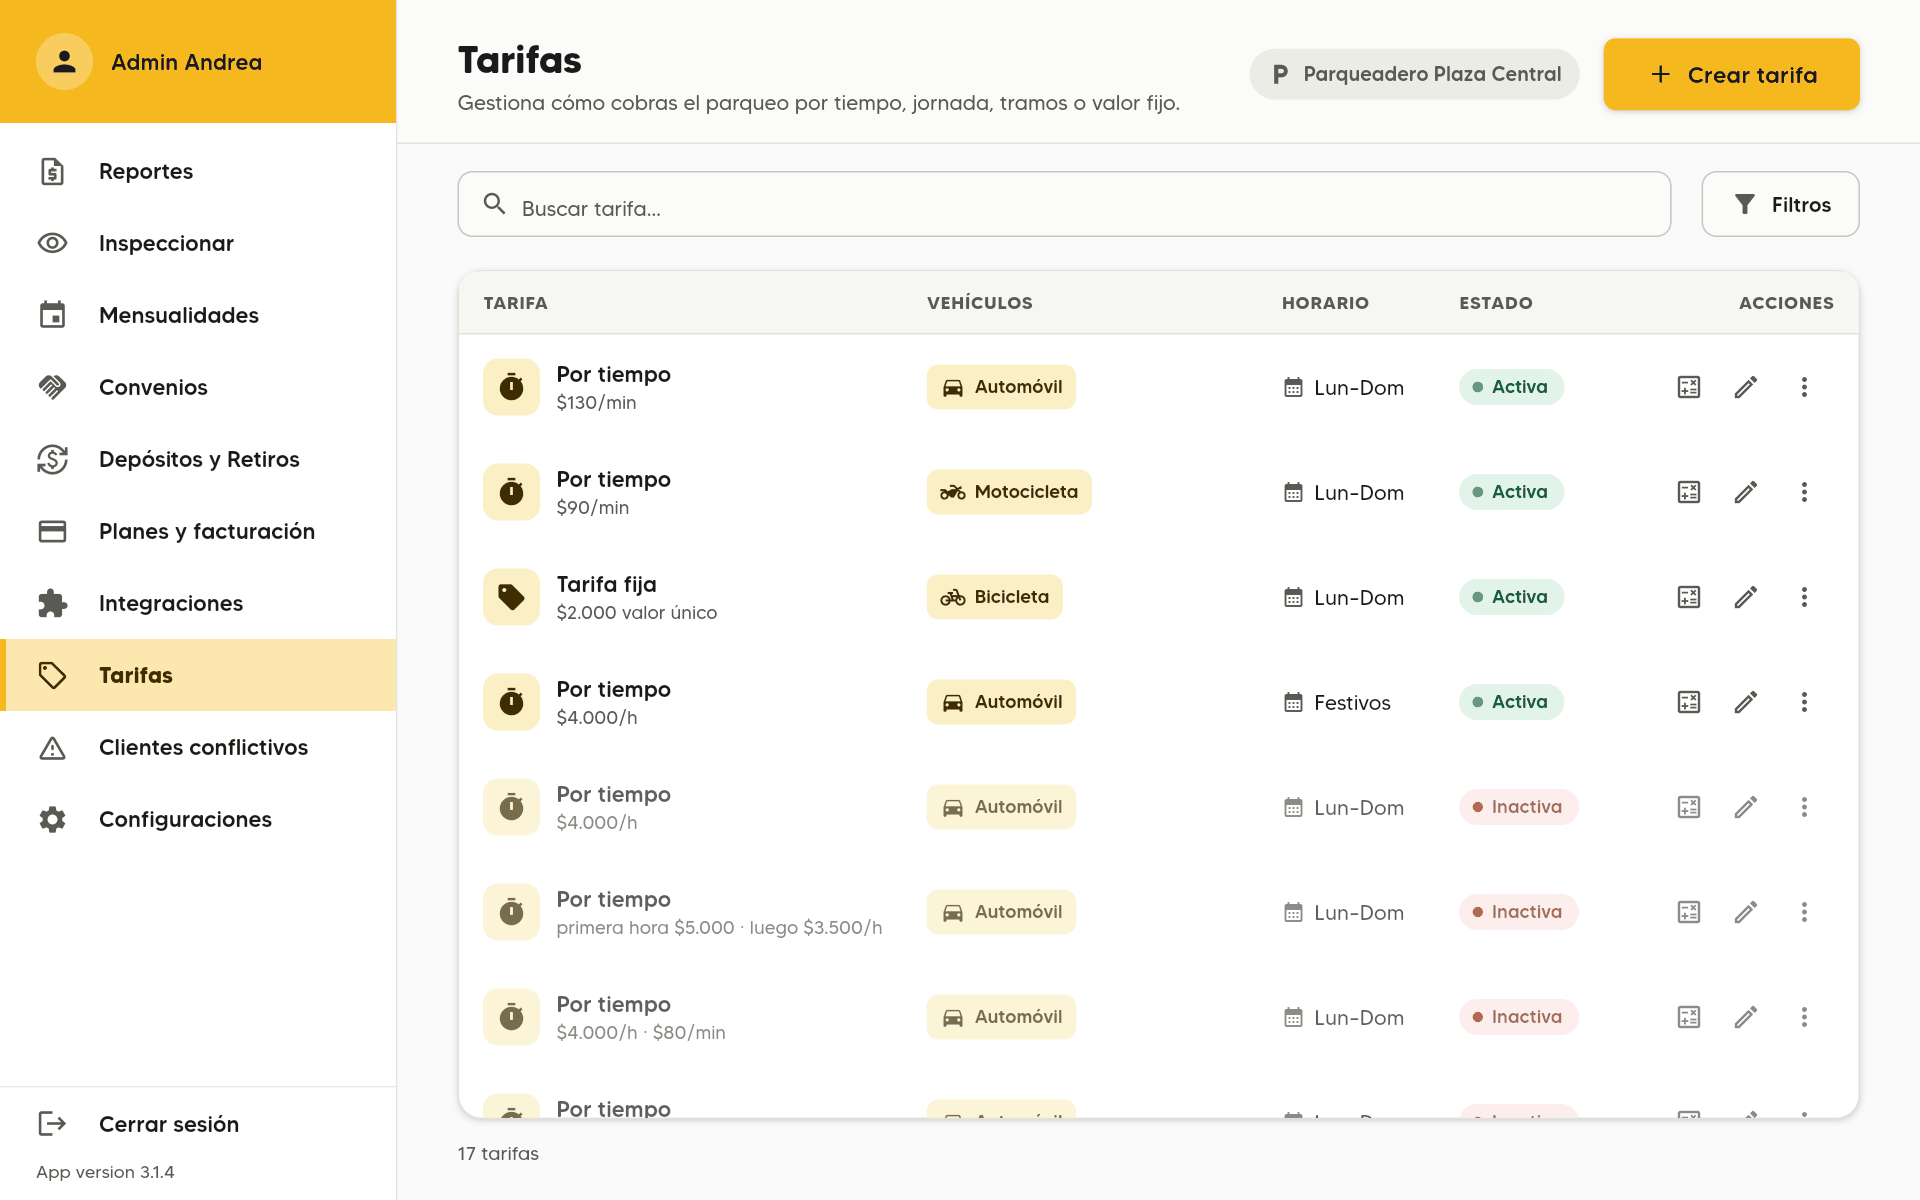This screenshot has width=1920, height=1200.
Task: Click the search magnifier icon
Action: click(494, 204)
